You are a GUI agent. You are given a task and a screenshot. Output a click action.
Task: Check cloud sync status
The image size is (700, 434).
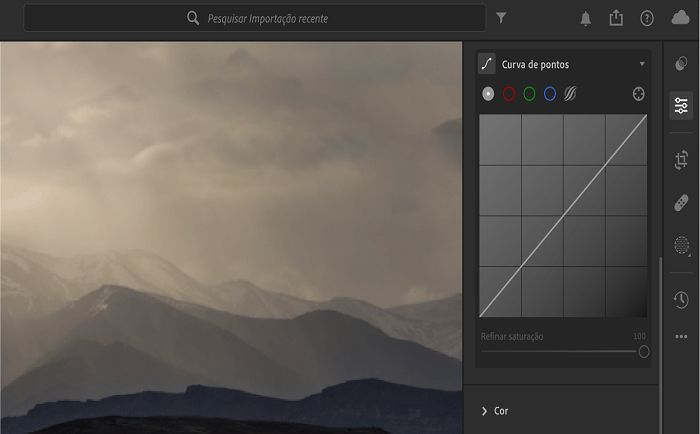680,17
